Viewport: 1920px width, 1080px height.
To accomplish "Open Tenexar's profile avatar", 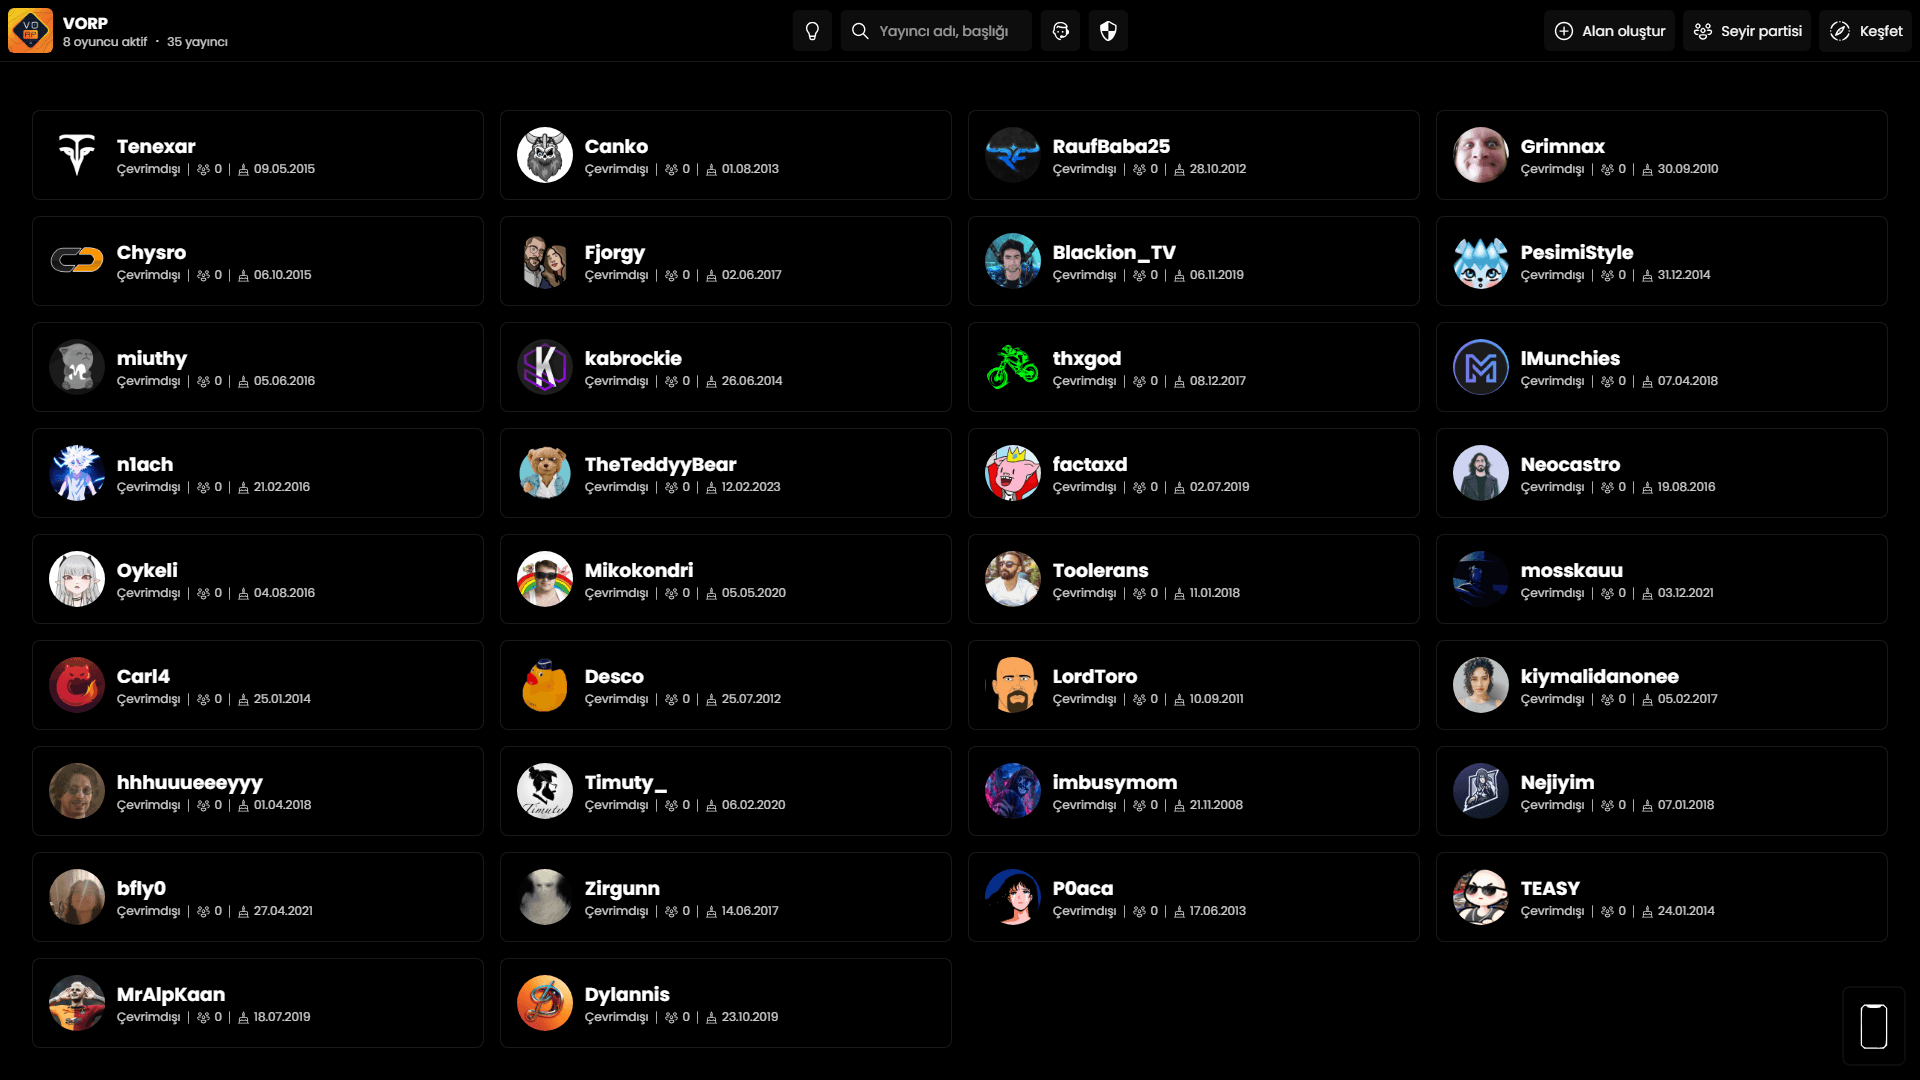I will 77,155.
